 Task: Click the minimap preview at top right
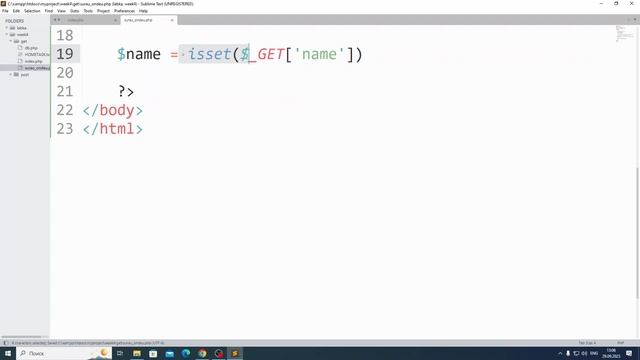(x=624, y=33)
